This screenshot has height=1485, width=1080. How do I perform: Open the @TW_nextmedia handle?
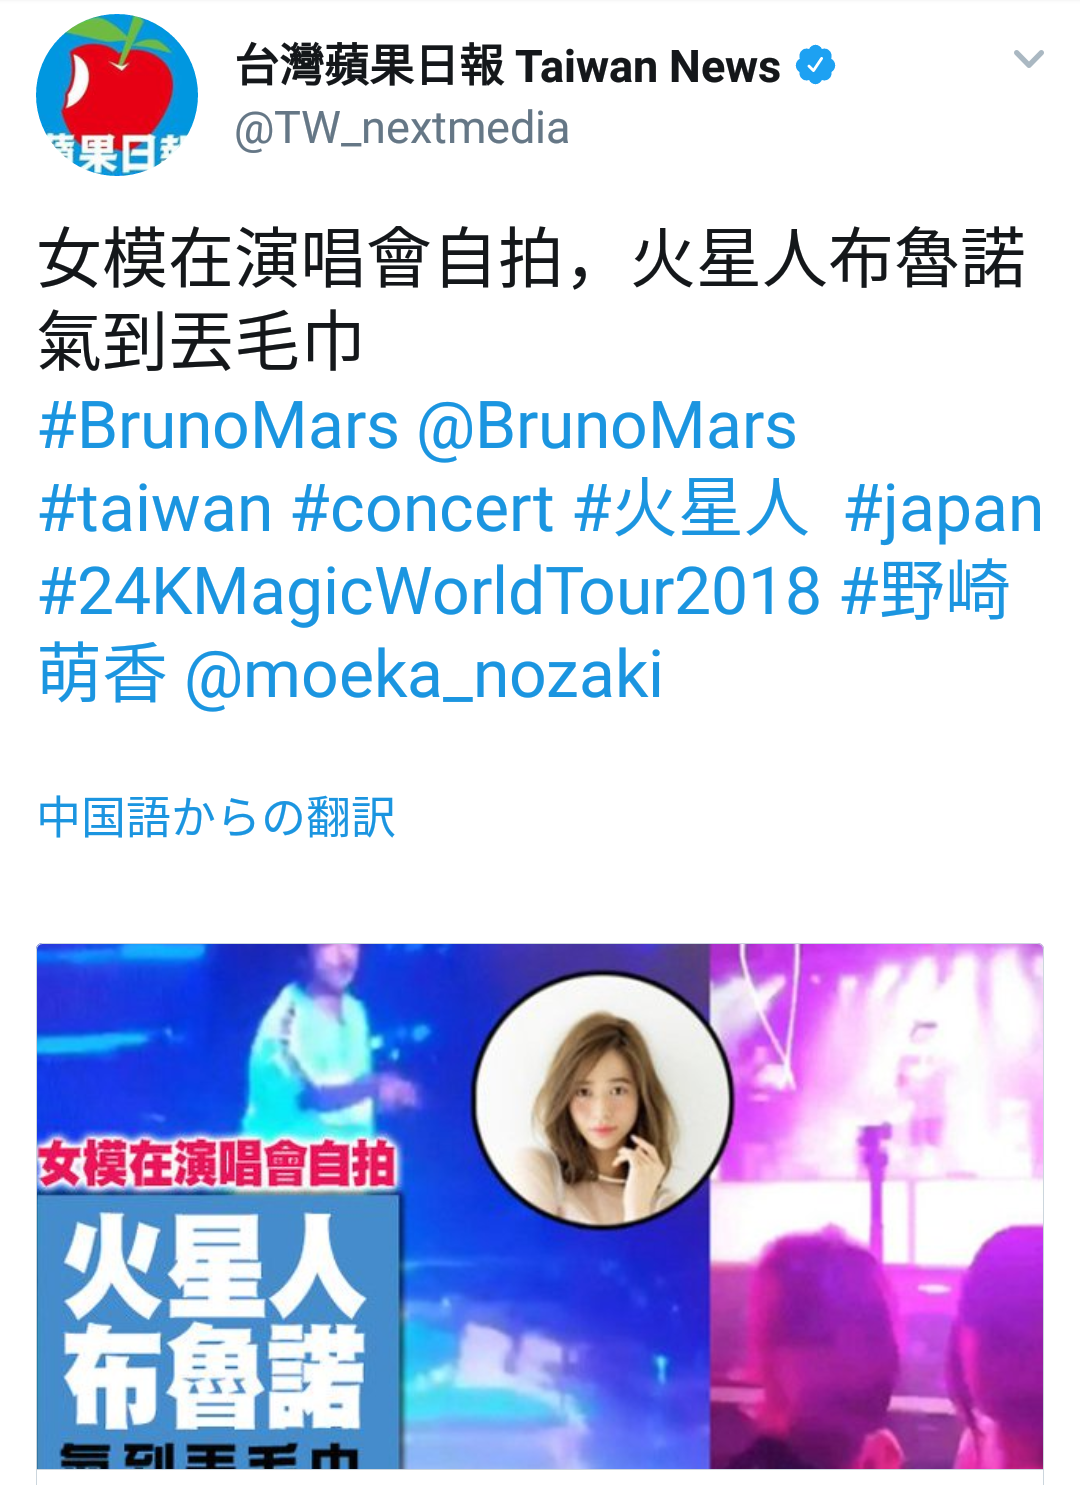point(402,129)
